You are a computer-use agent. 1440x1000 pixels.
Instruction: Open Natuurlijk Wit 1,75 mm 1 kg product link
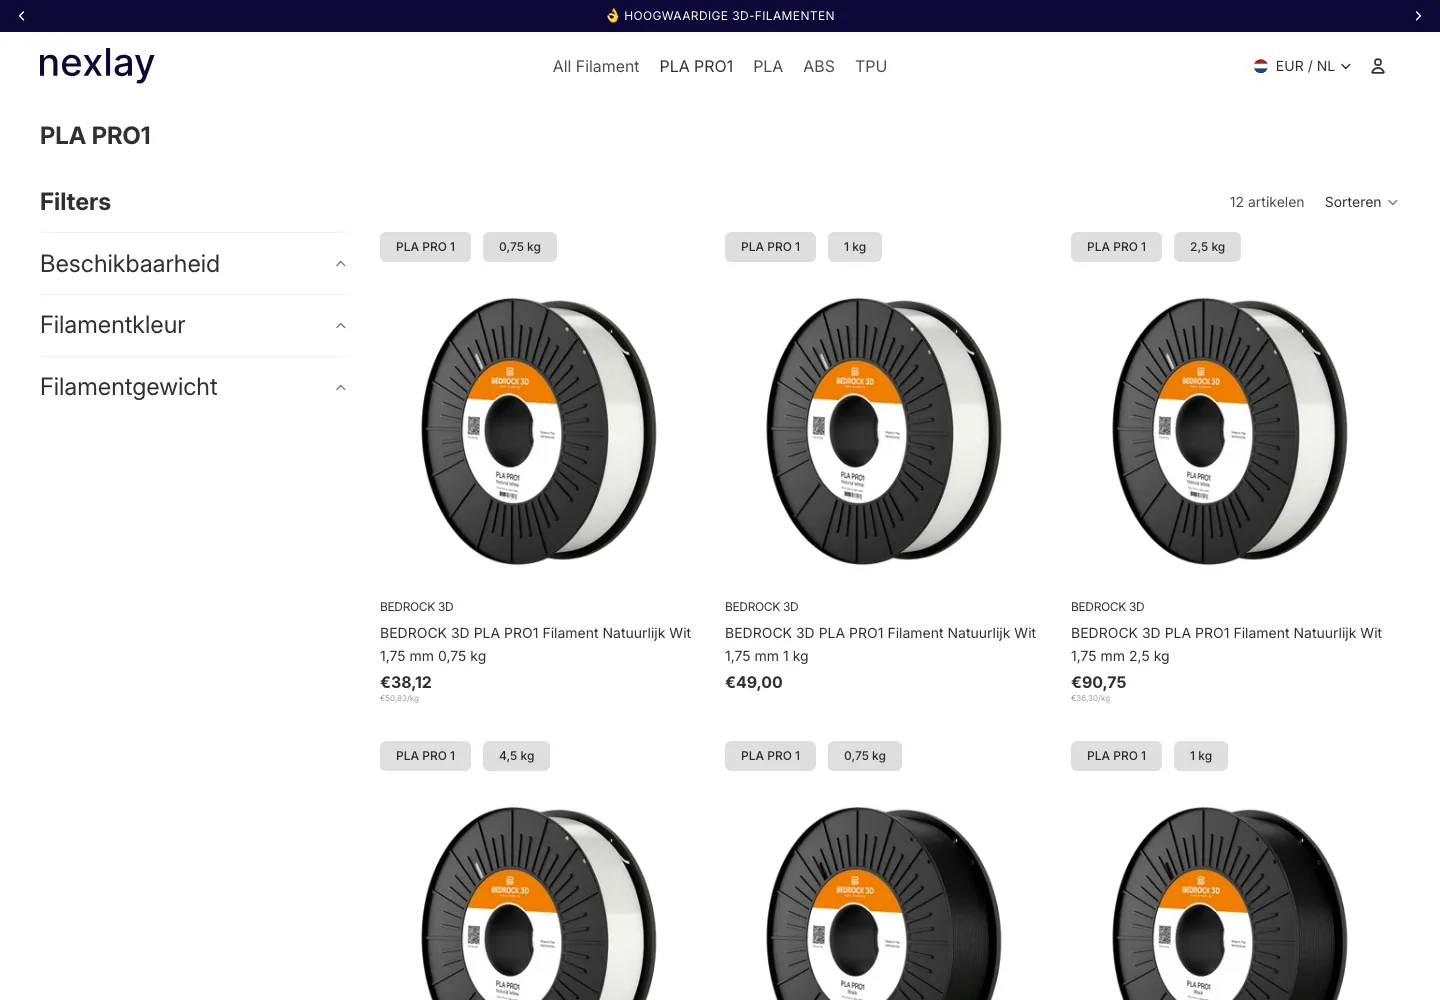click(881, 644)
